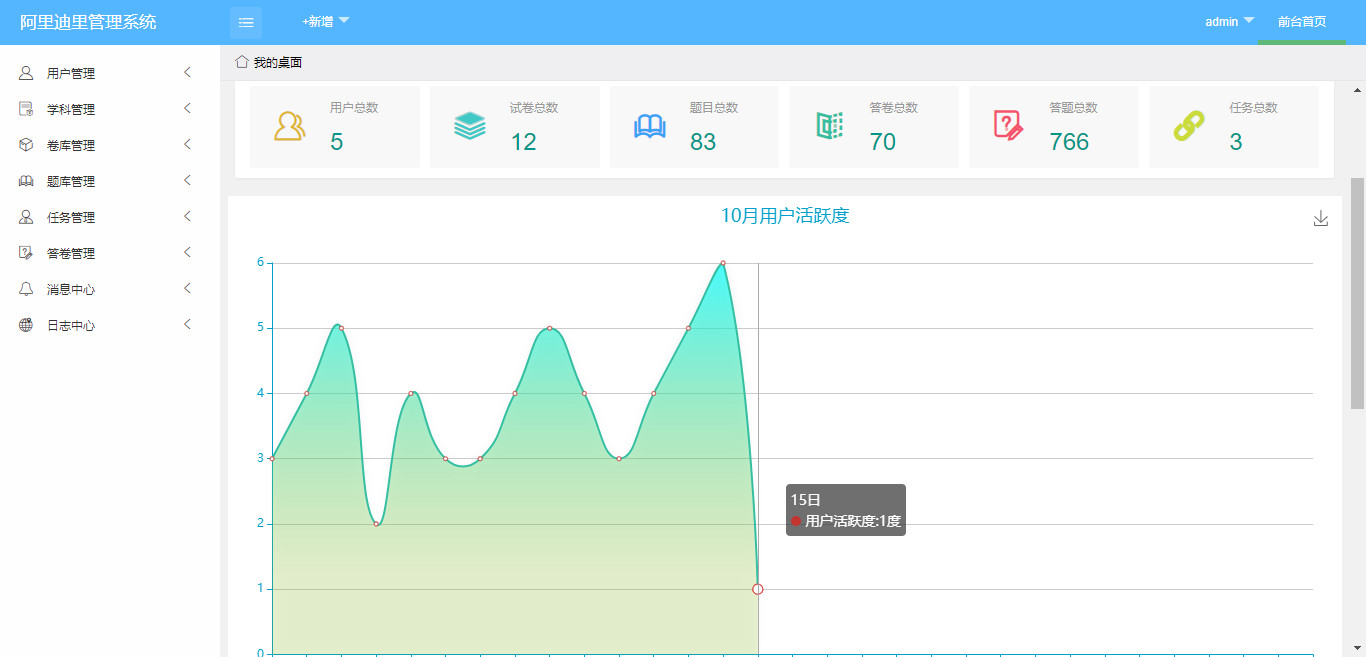Click the 用户总数 value 5
Screen dimensions: 1366x657
click(336, 142)
